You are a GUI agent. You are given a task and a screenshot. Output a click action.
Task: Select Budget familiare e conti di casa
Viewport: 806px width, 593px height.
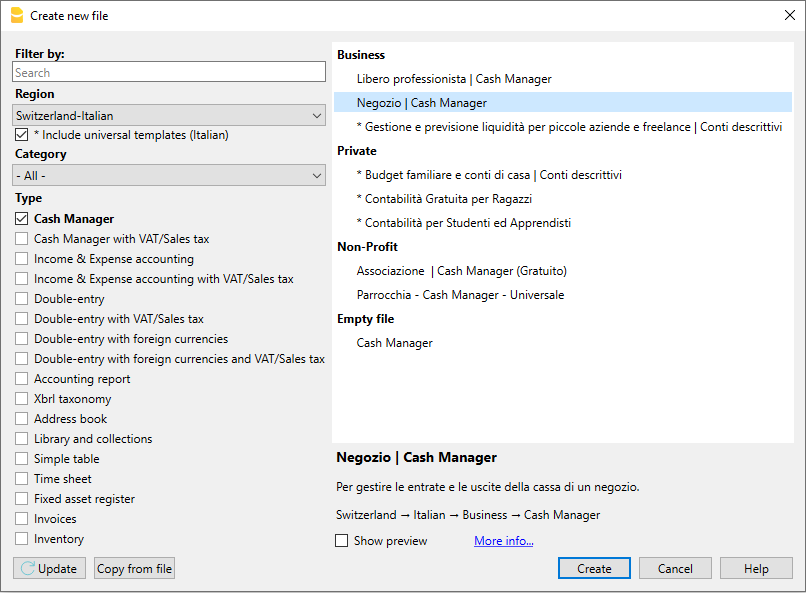click(563, 175)
